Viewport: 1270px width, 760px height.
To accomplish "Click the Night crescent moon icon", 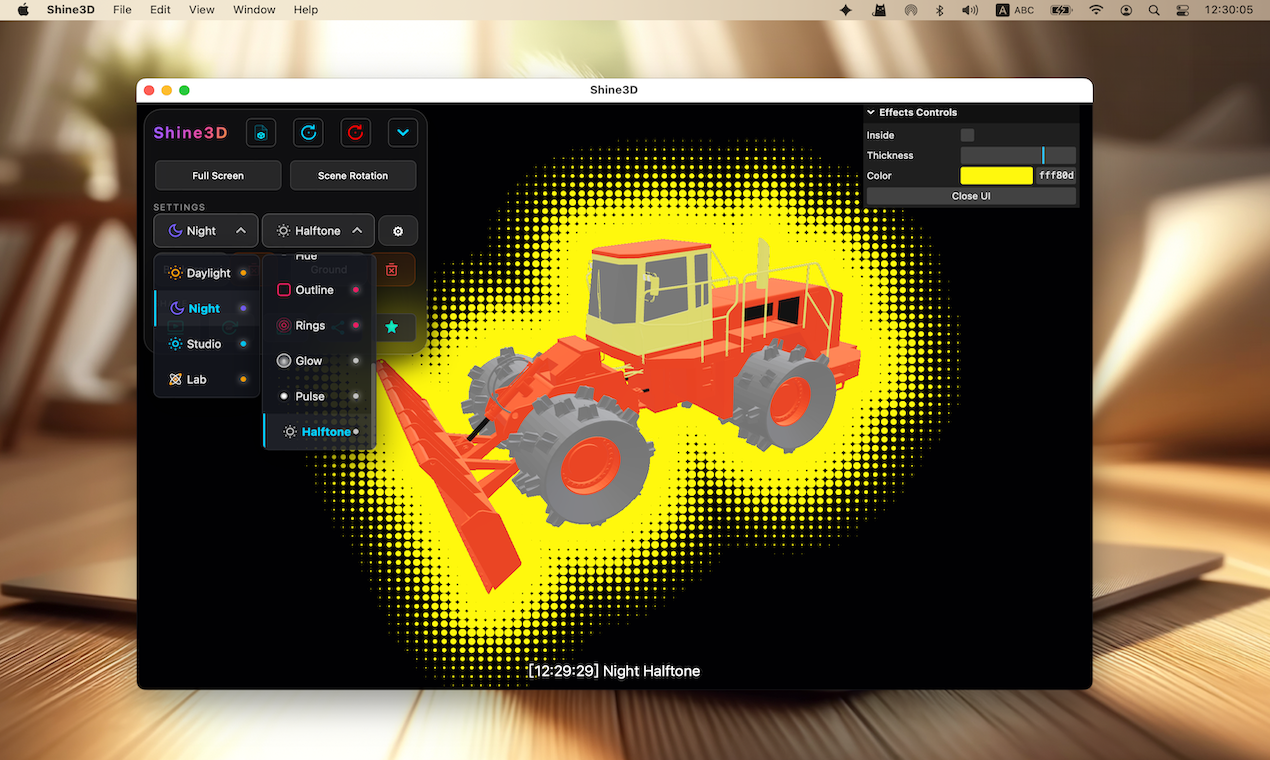I will coord(175,308).
